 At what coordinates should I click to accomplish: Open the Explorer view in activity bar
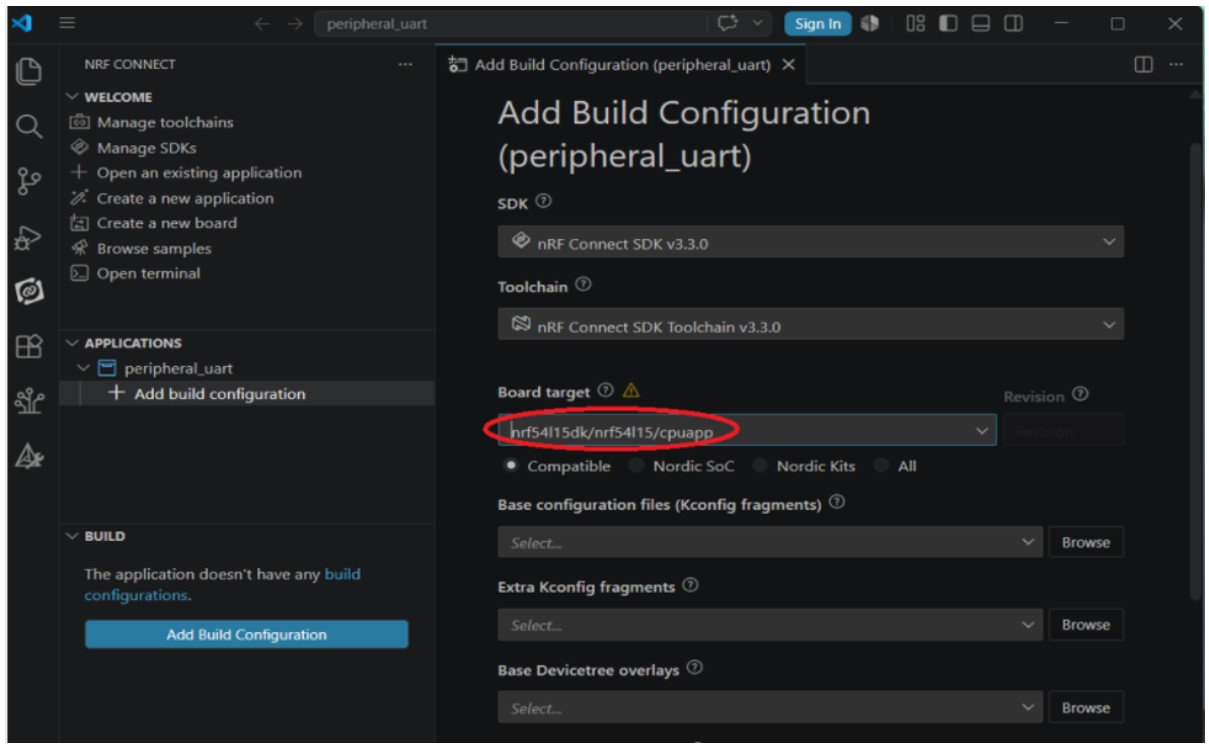pos(30,71)
